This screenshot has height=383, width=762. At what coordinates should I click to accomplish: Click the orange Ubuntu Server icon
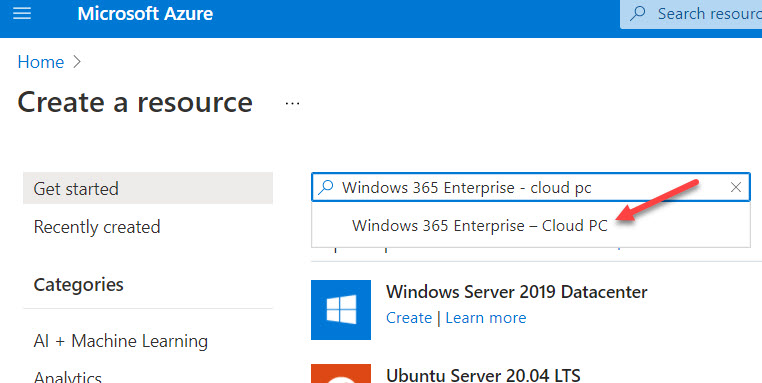341,373
